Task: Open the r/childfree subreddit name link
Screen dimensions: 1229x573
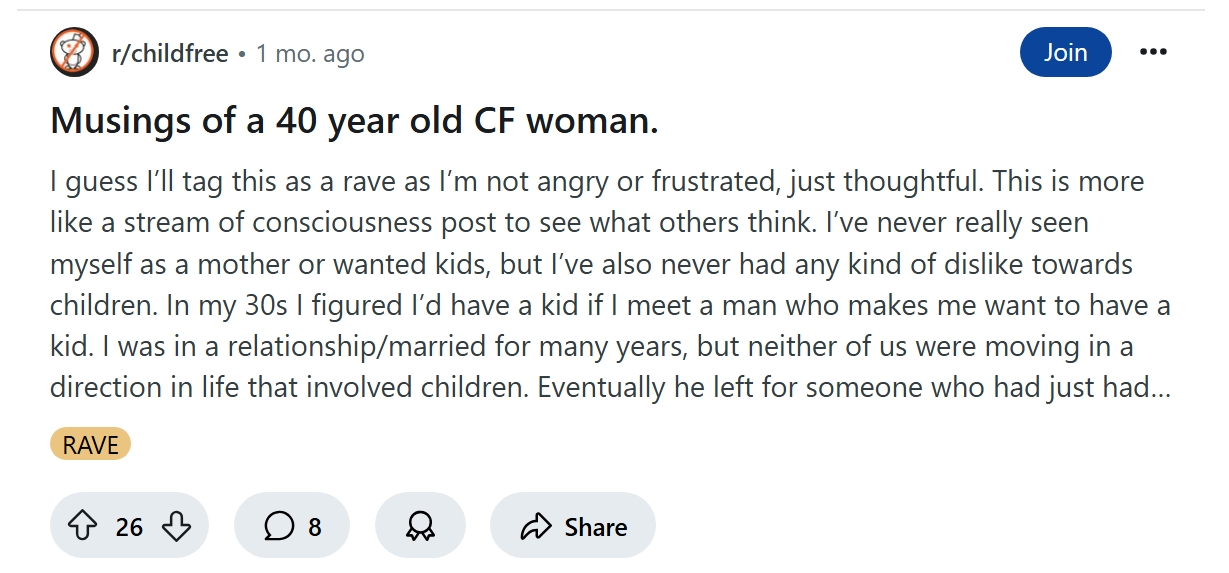Action: 170,53
